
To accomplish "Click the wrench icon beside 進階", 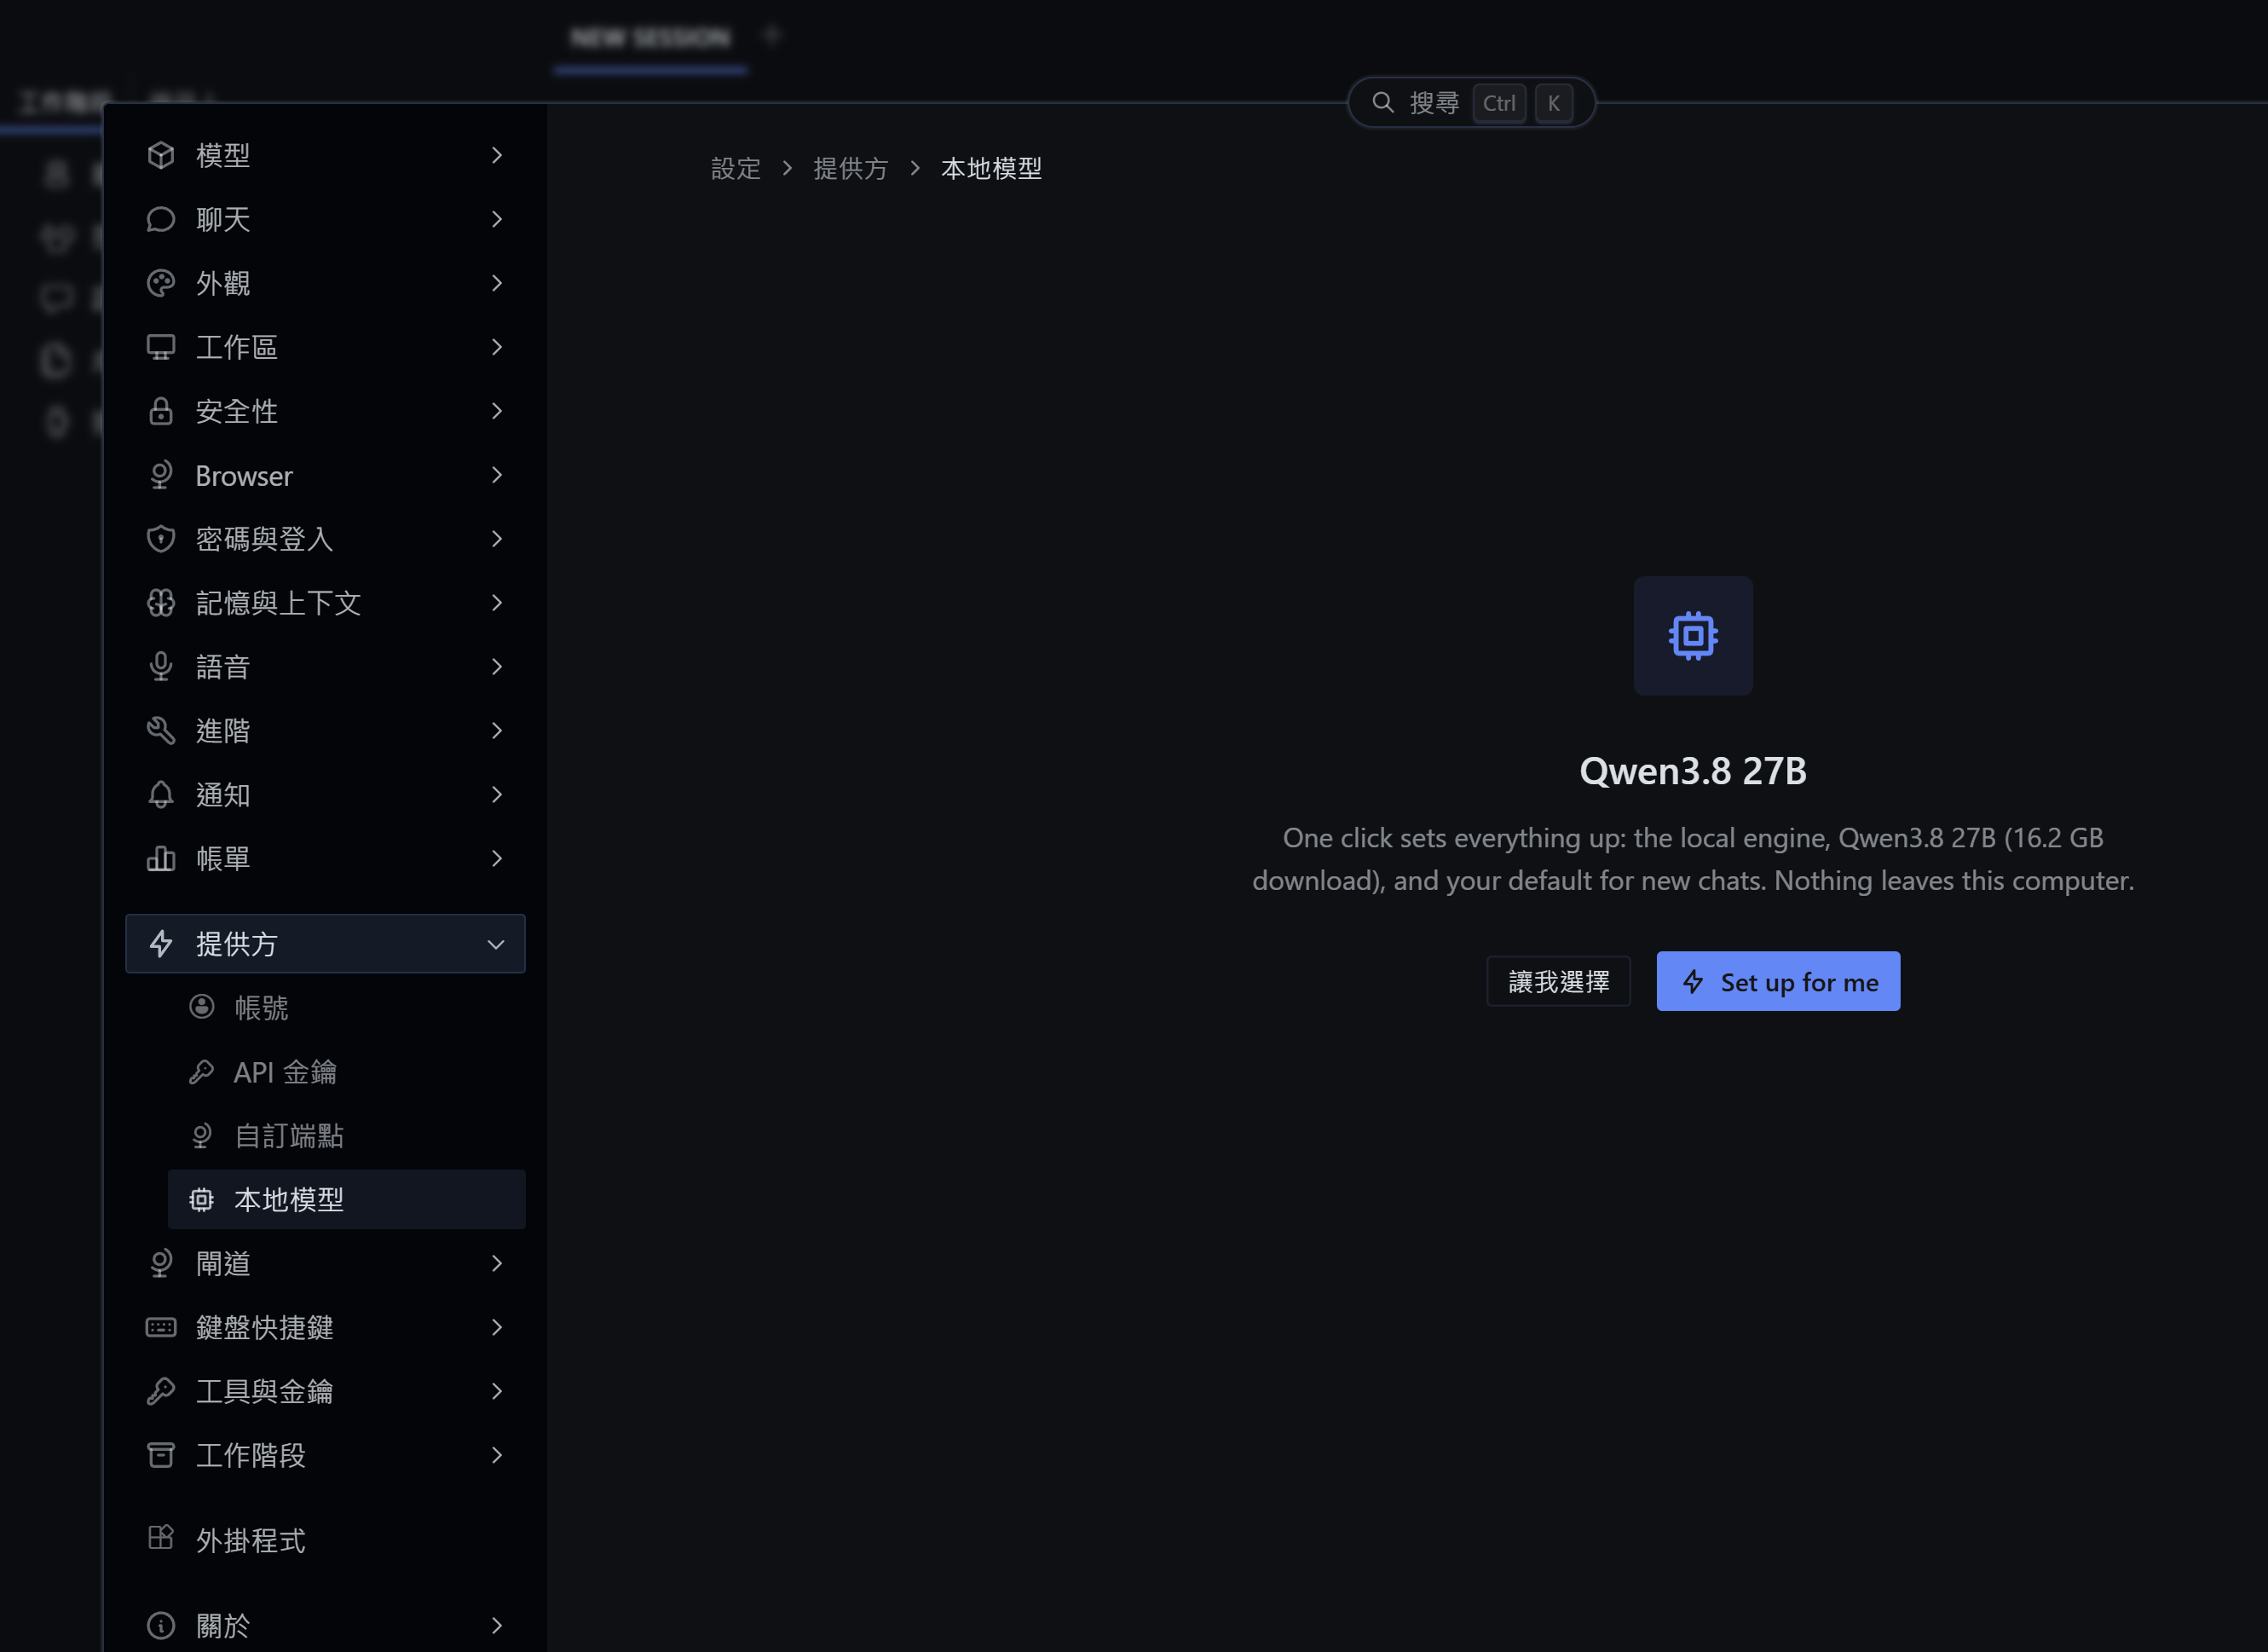I will pyautogui.click(x=161, y=731).
